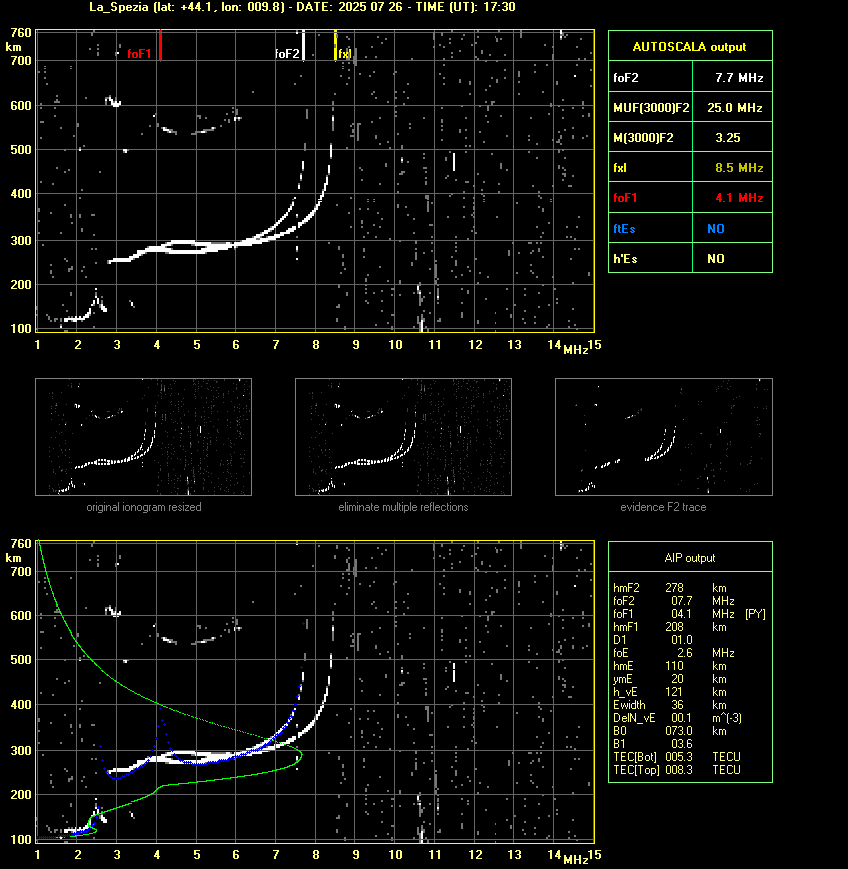The image size is (848, 869).
Task: Click the La_Spezia date and time title
Action: pyautogui.click(x=302, y=7)
